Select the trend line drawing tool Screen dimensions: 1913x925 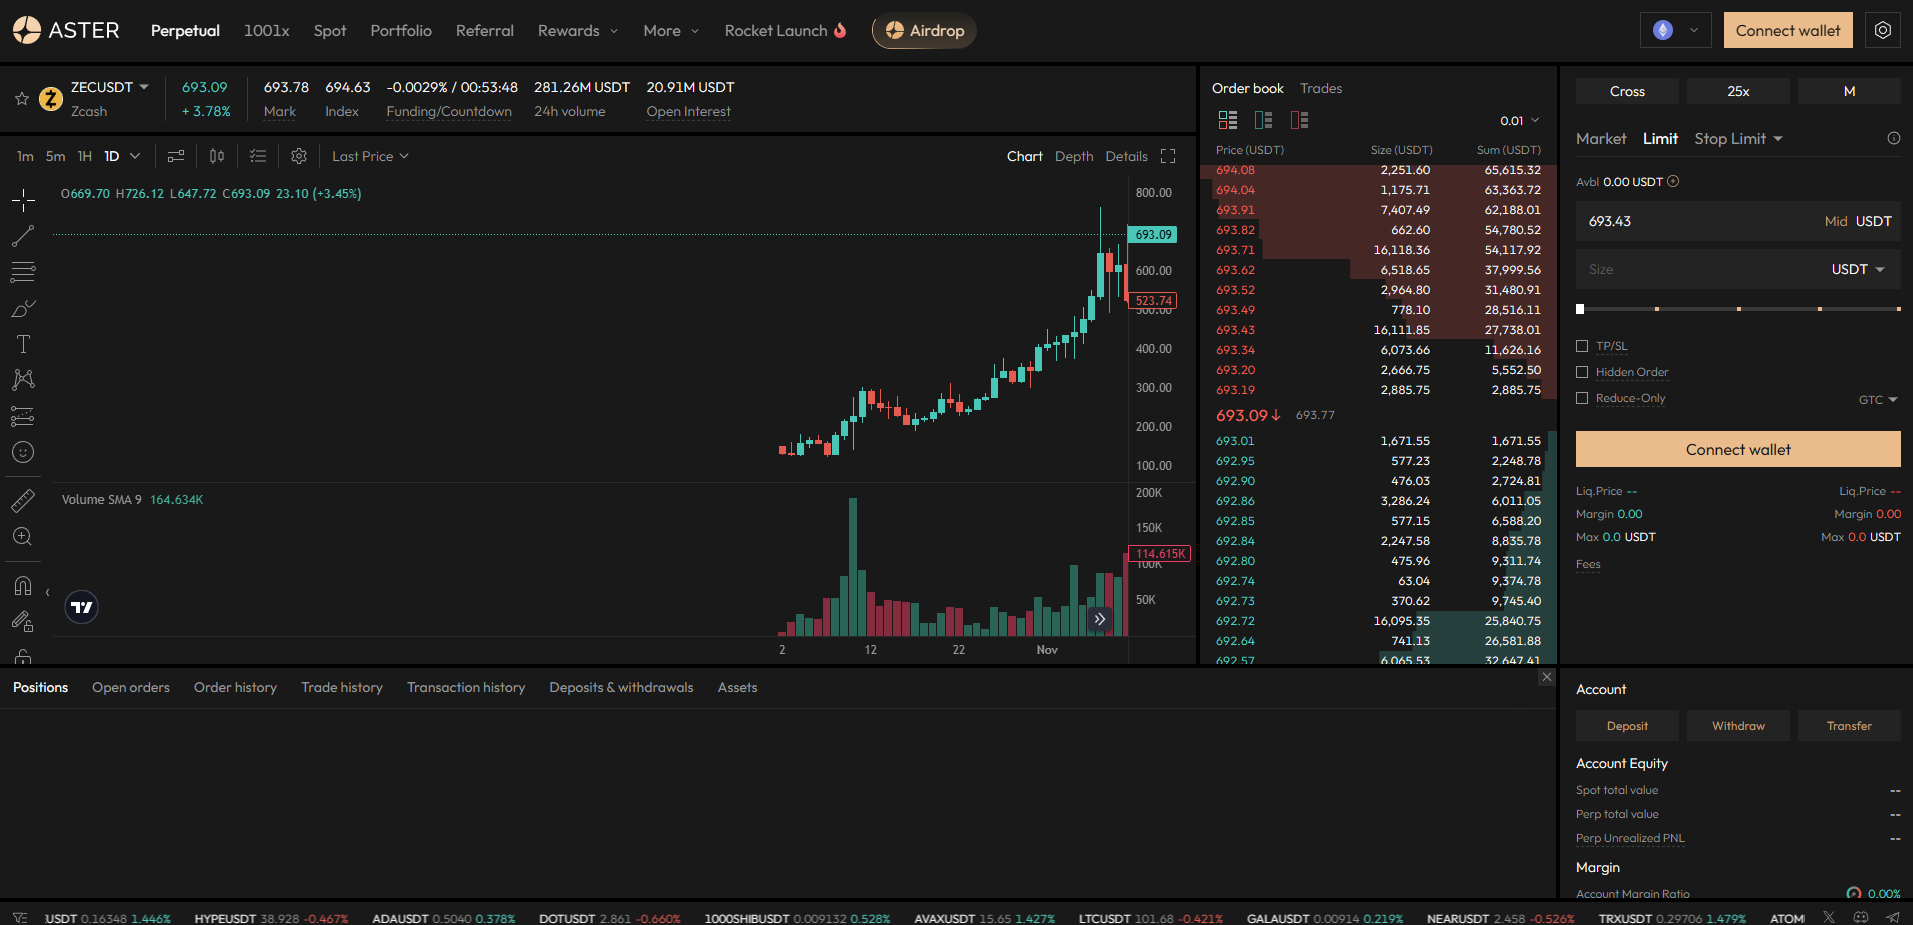point(23,236)
